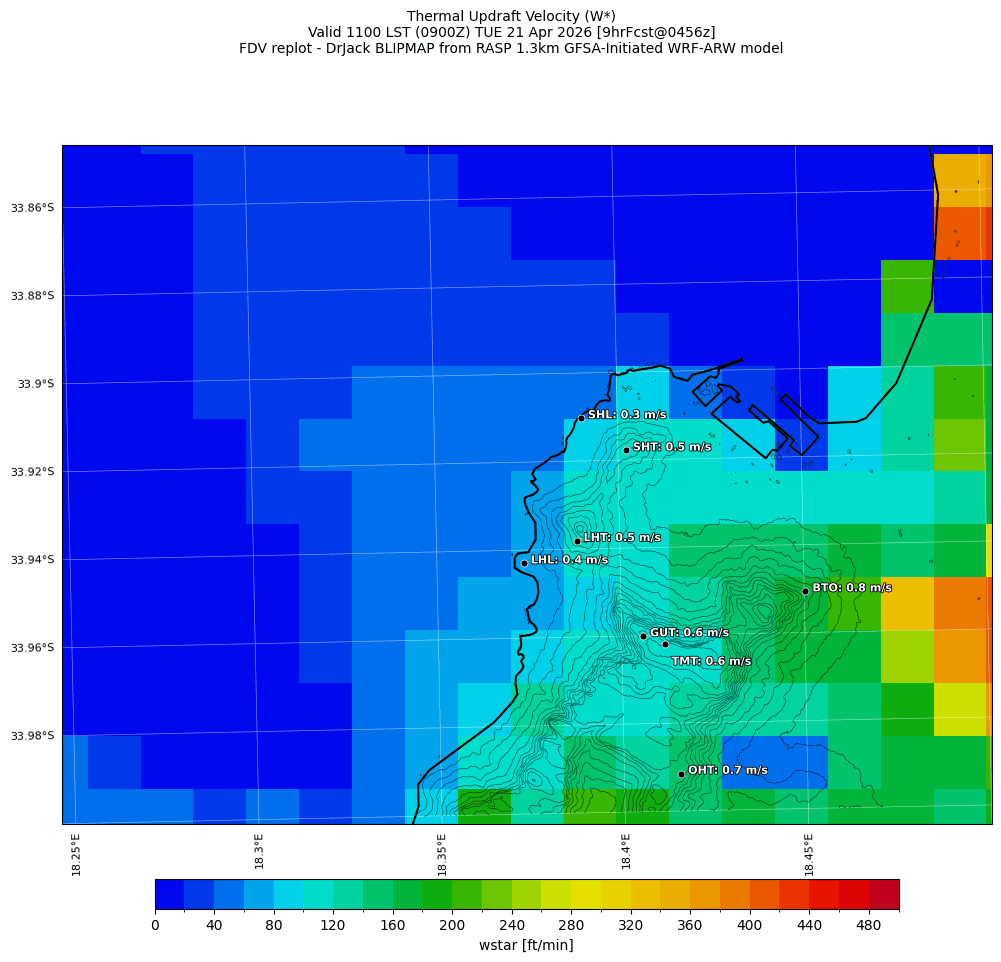Click the 'BTO: 0.8 m/s' text label

click(x=851, y=588)
